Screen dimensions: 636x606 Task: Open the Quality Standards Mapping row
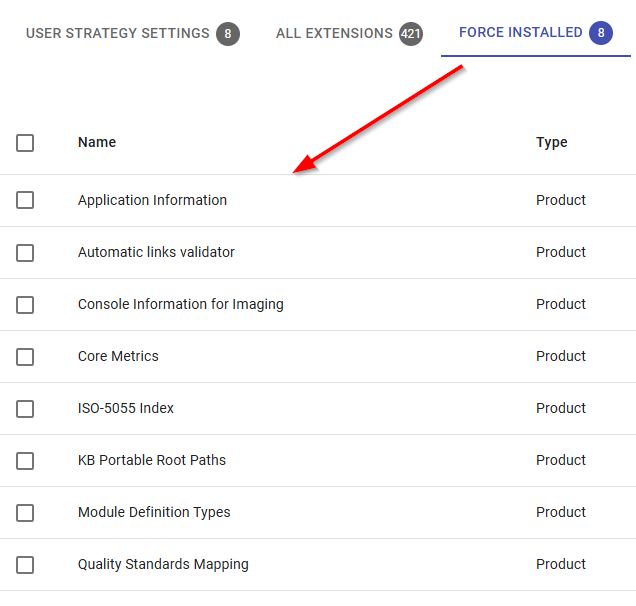click(x=318, y=565)
